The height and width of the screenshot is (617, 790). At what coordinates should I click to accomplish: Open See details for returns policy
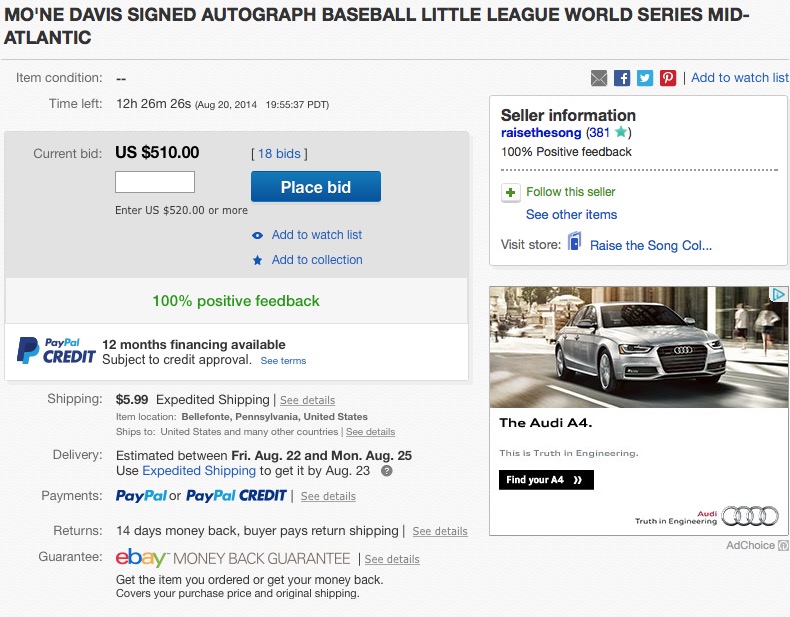[440, 531]
